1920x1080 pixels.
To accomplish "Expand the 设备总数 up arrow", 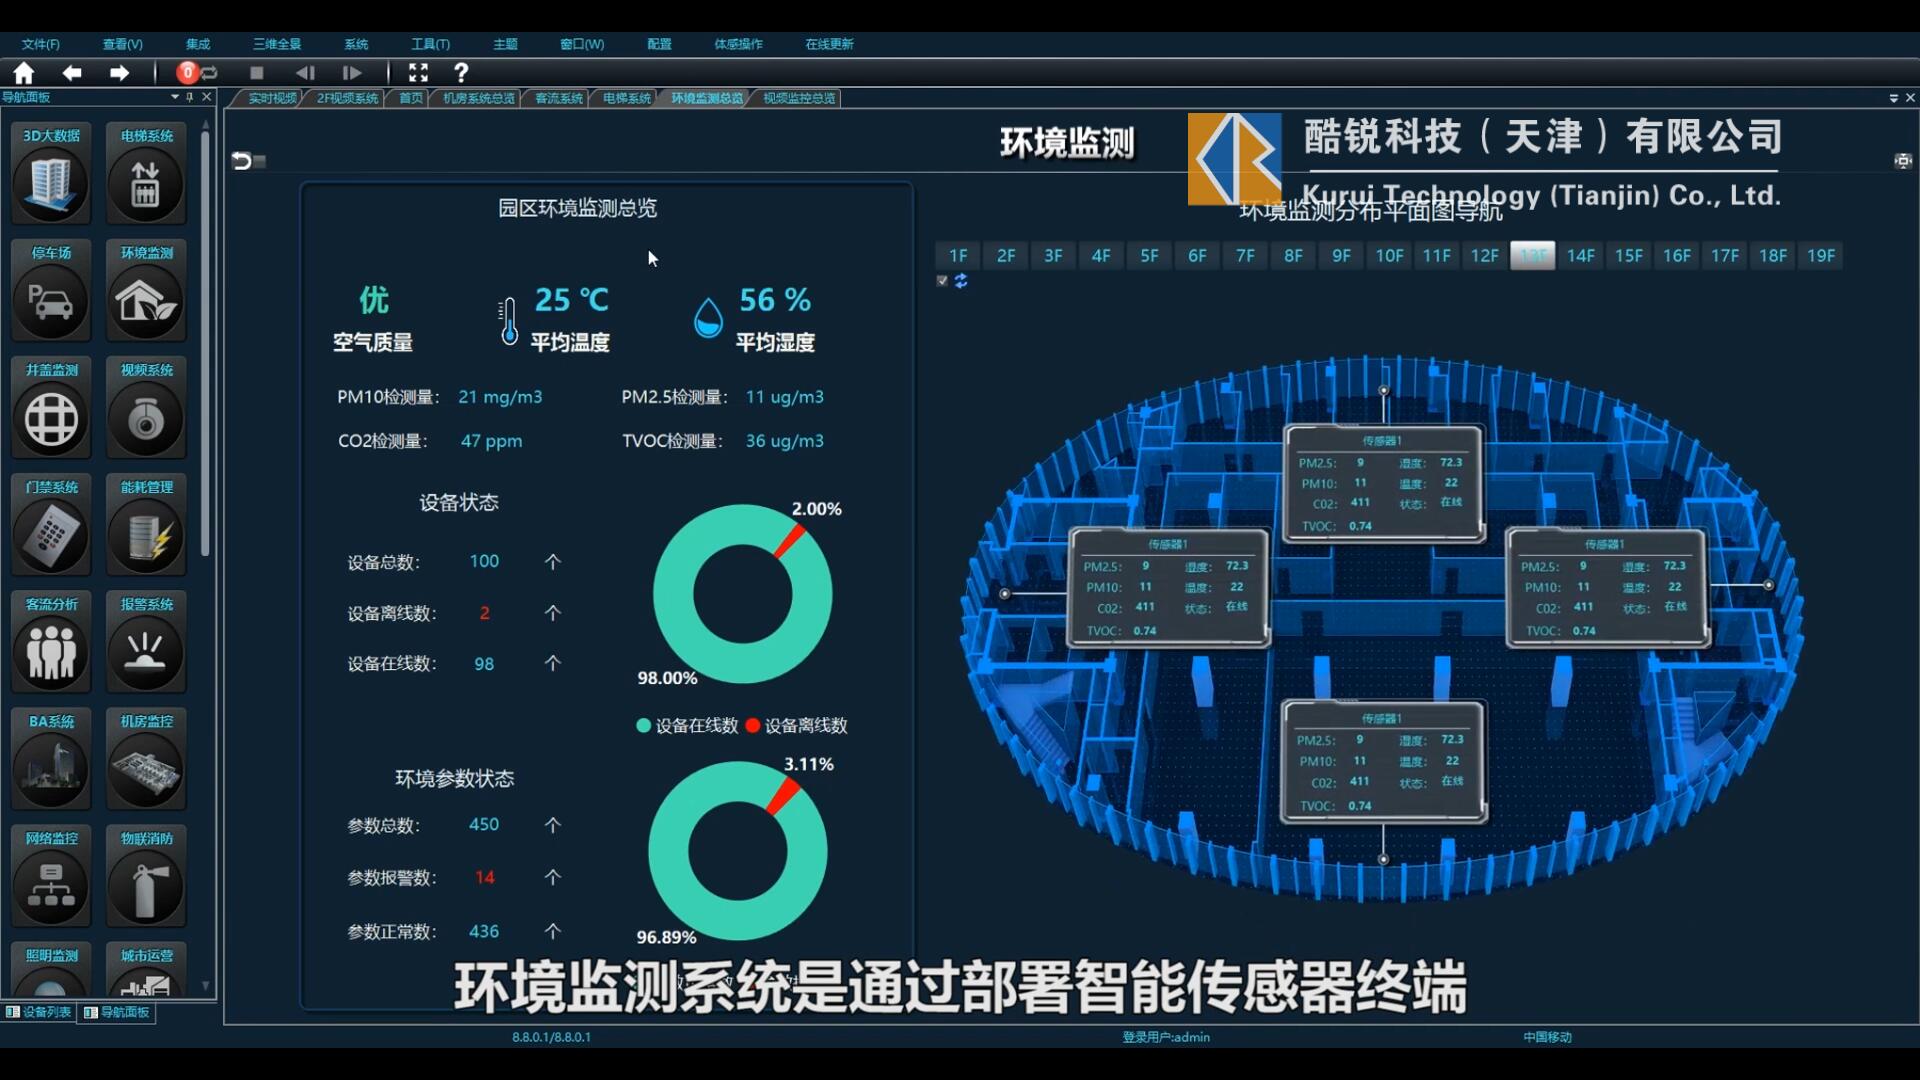I will point(552,562).
